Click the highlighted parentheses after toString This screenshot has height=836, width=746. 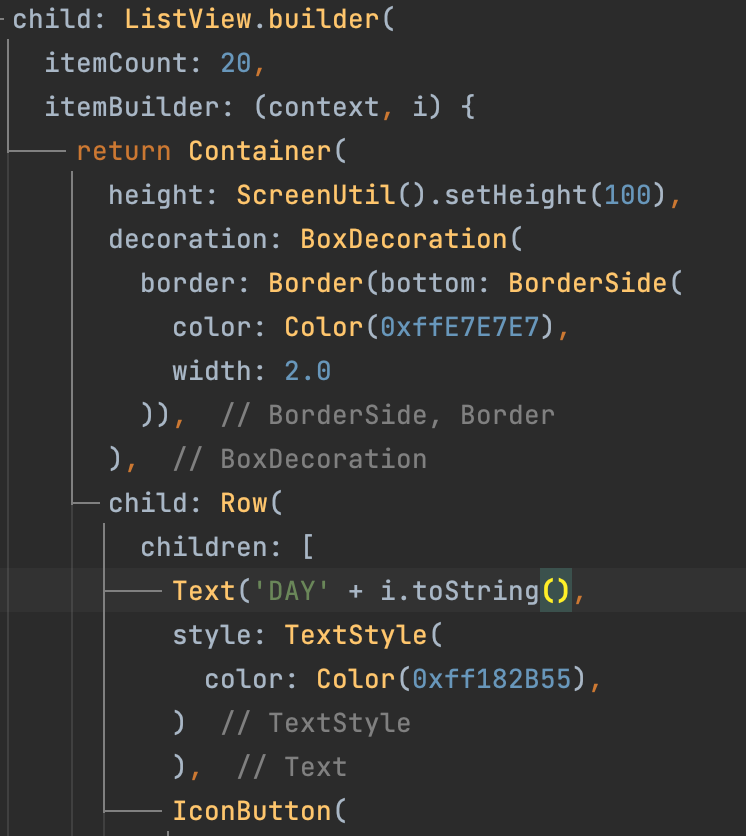(556, 591)
